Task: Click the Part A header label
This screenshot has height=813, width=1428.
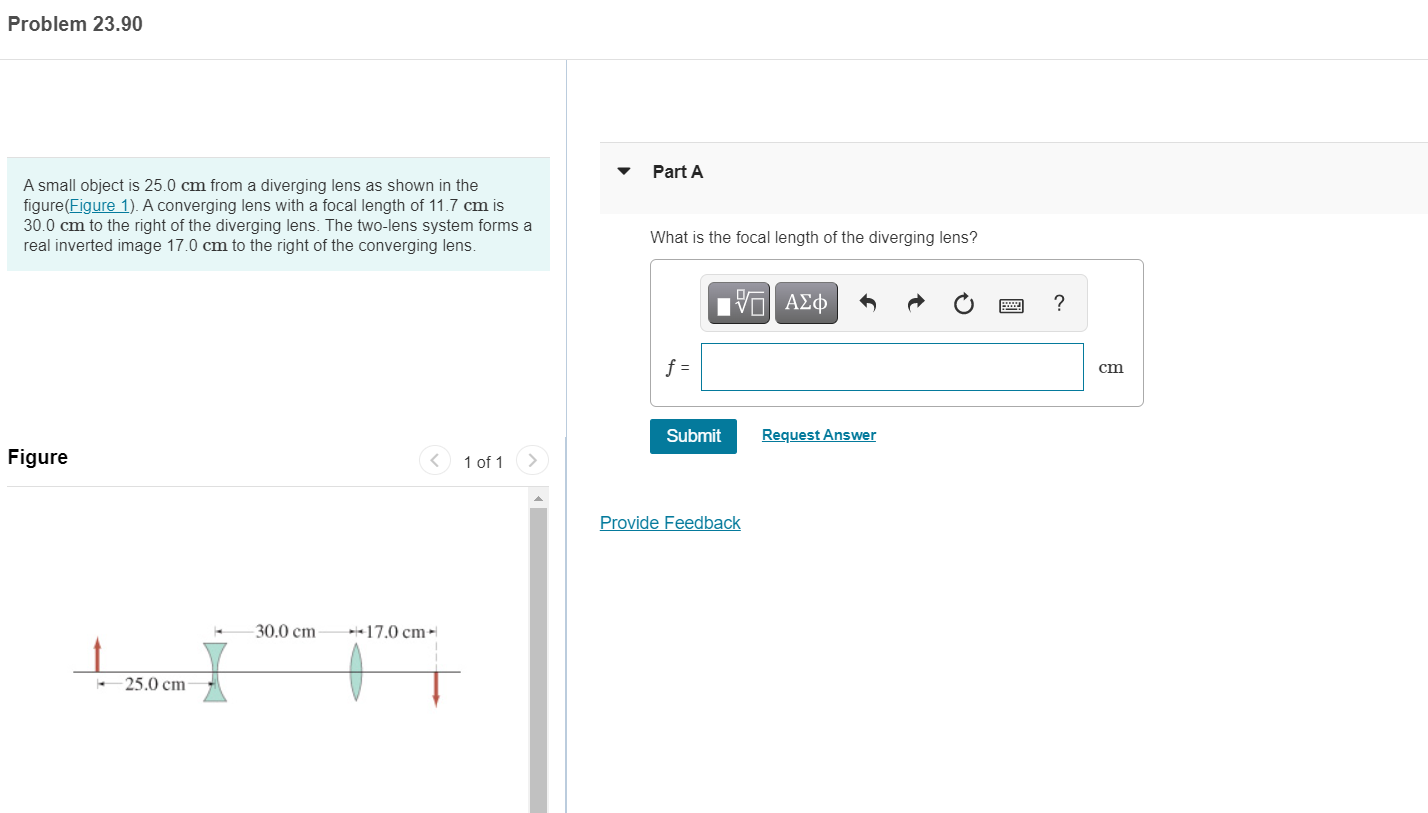Action: click(x=678, y=172)
